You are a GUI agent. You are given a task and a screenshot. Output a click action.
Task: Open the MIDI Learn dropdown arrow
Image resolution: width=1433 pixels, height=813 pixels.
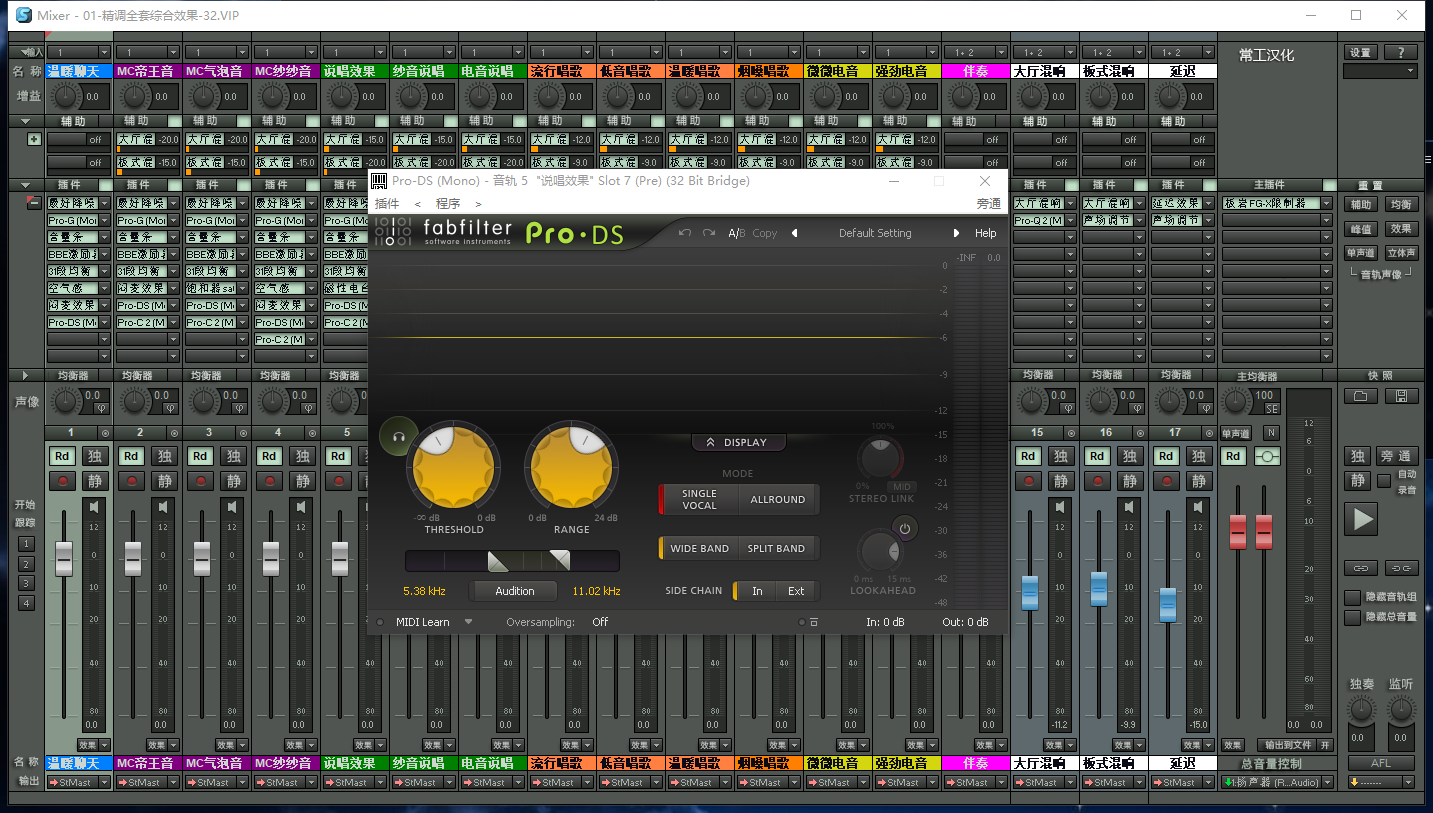pos(468,622)
